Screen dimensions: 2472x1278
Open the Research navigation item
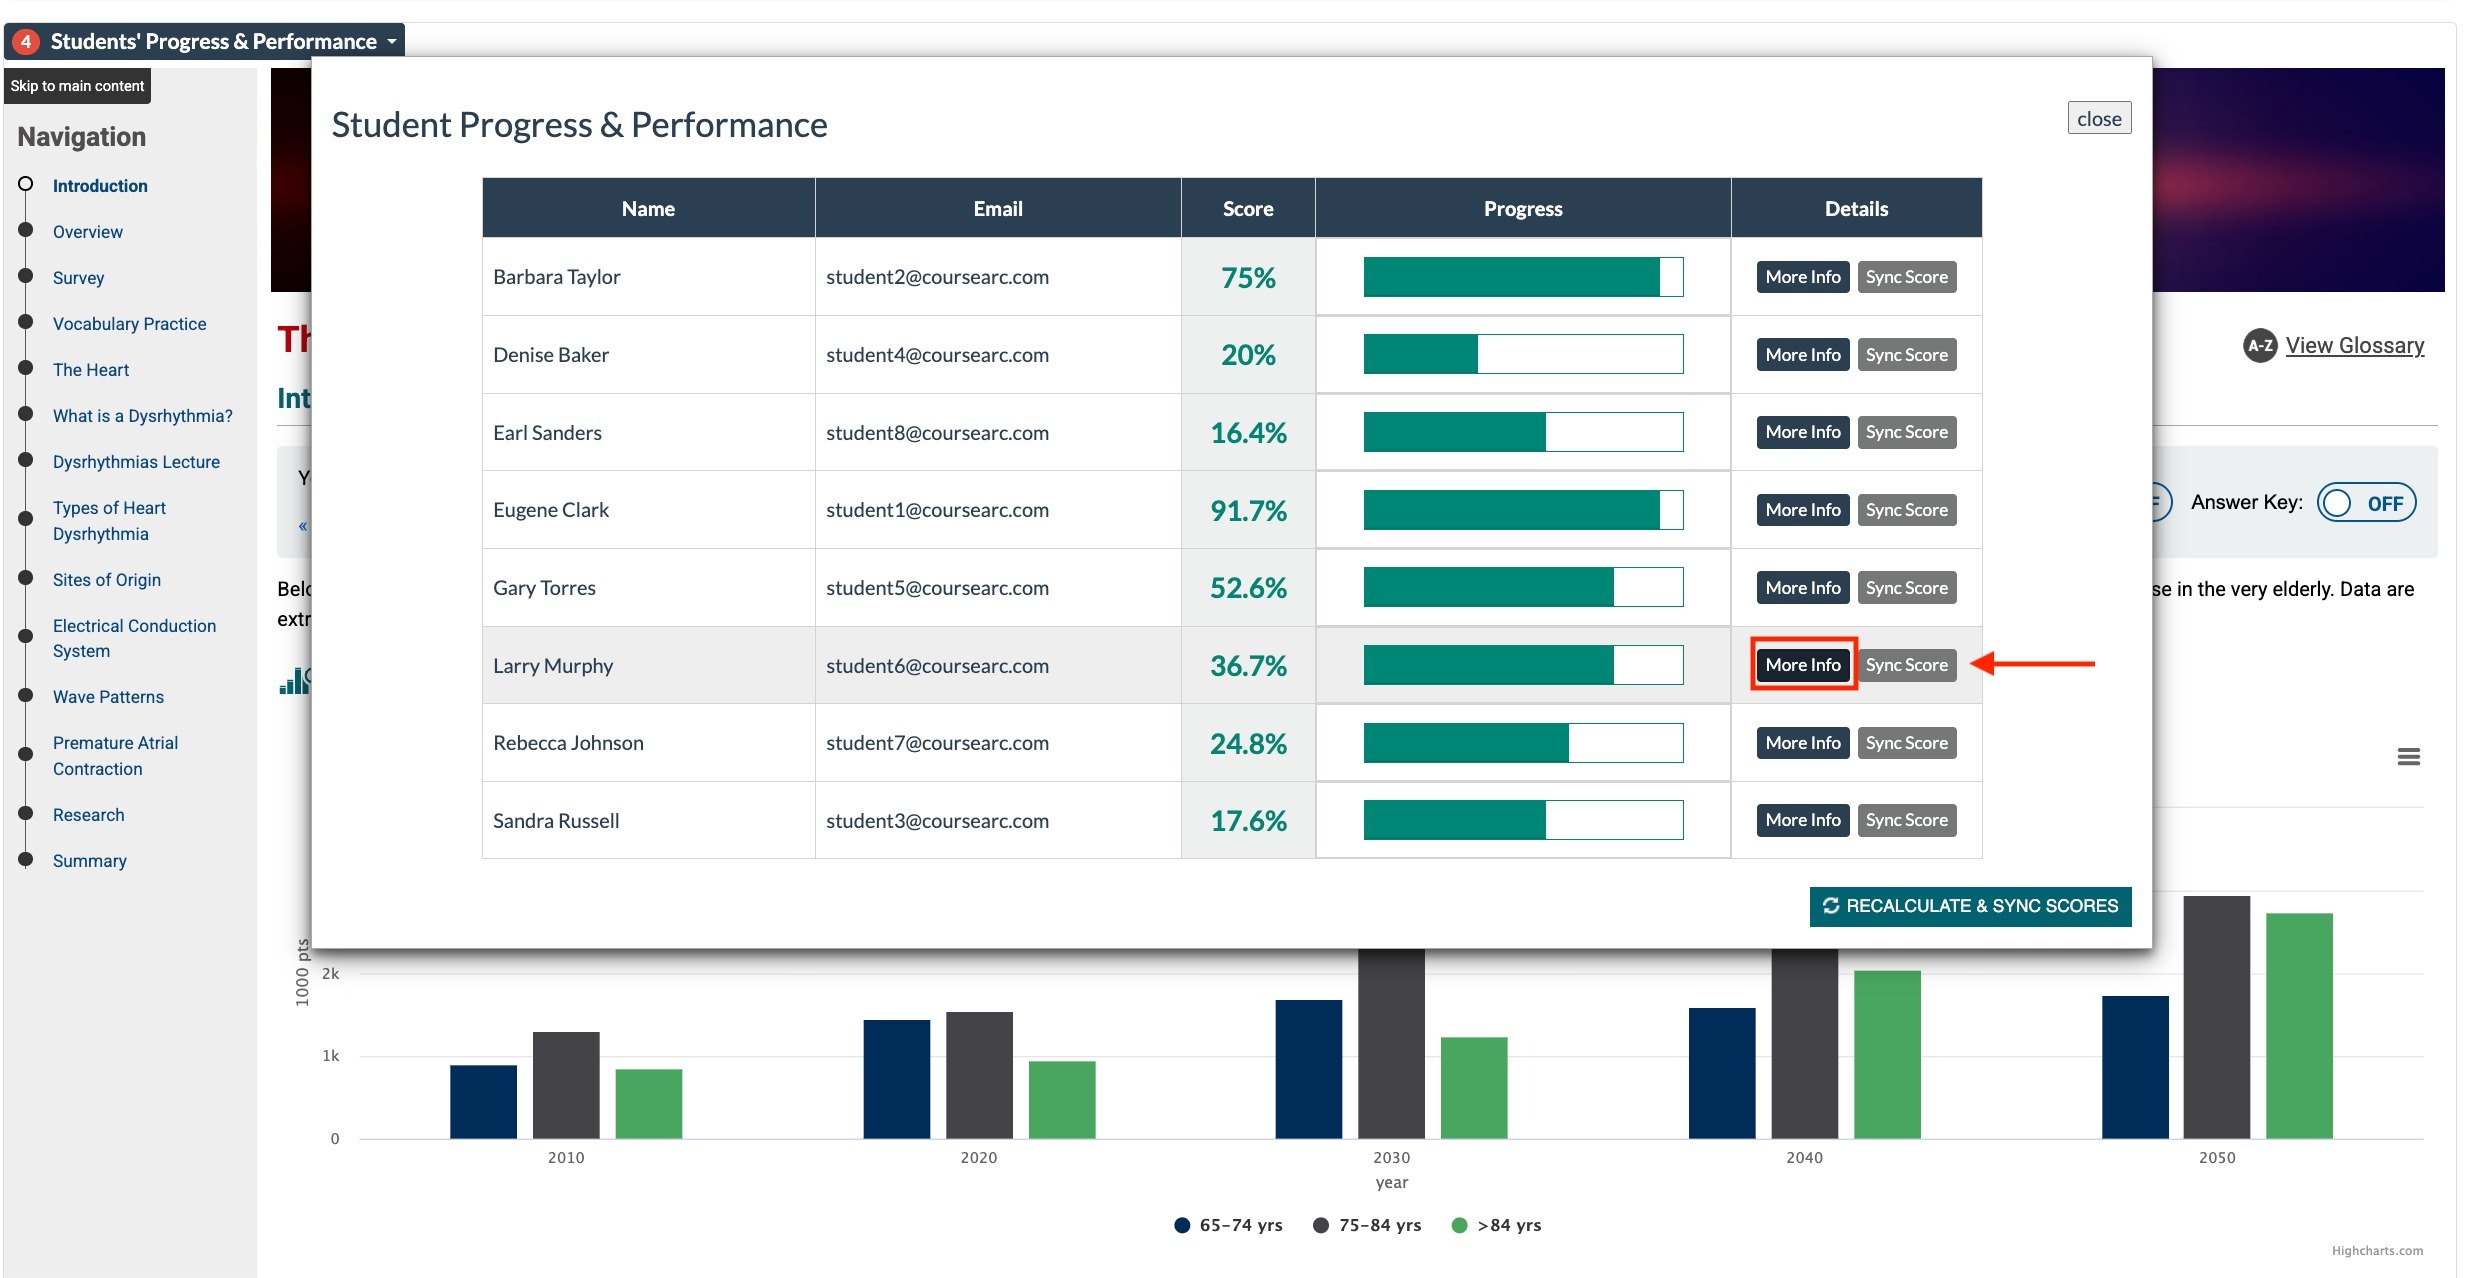[89, 815]
